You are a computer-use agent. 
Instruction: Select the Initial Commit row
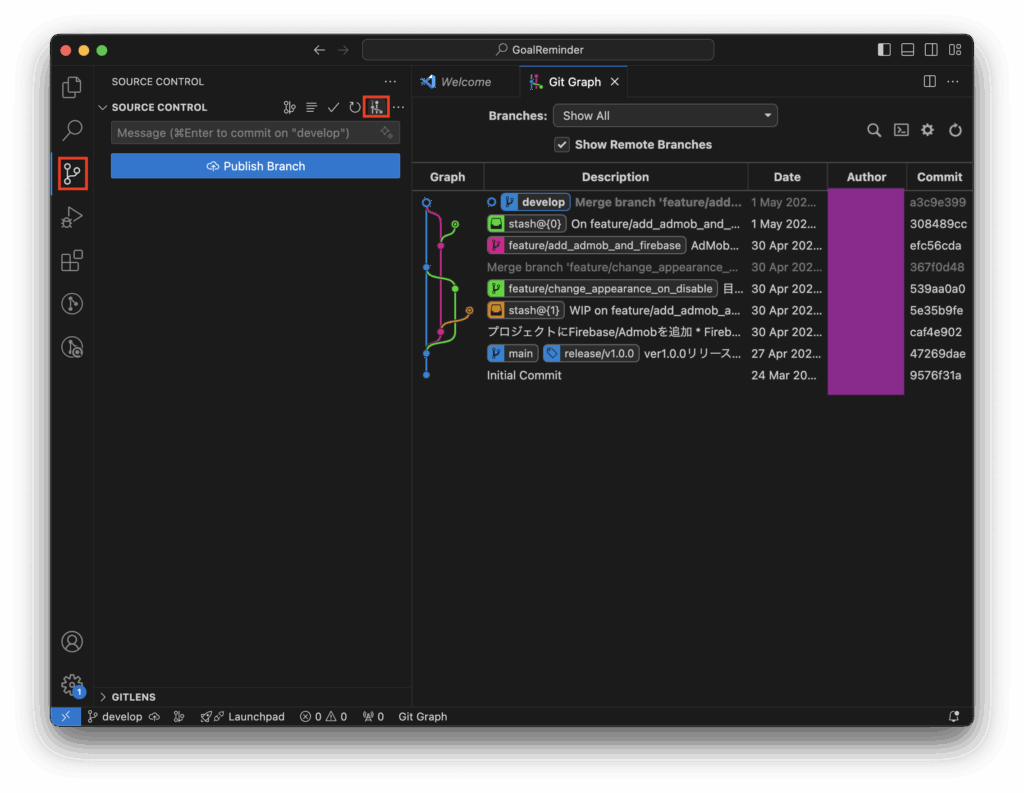[692, 375]
